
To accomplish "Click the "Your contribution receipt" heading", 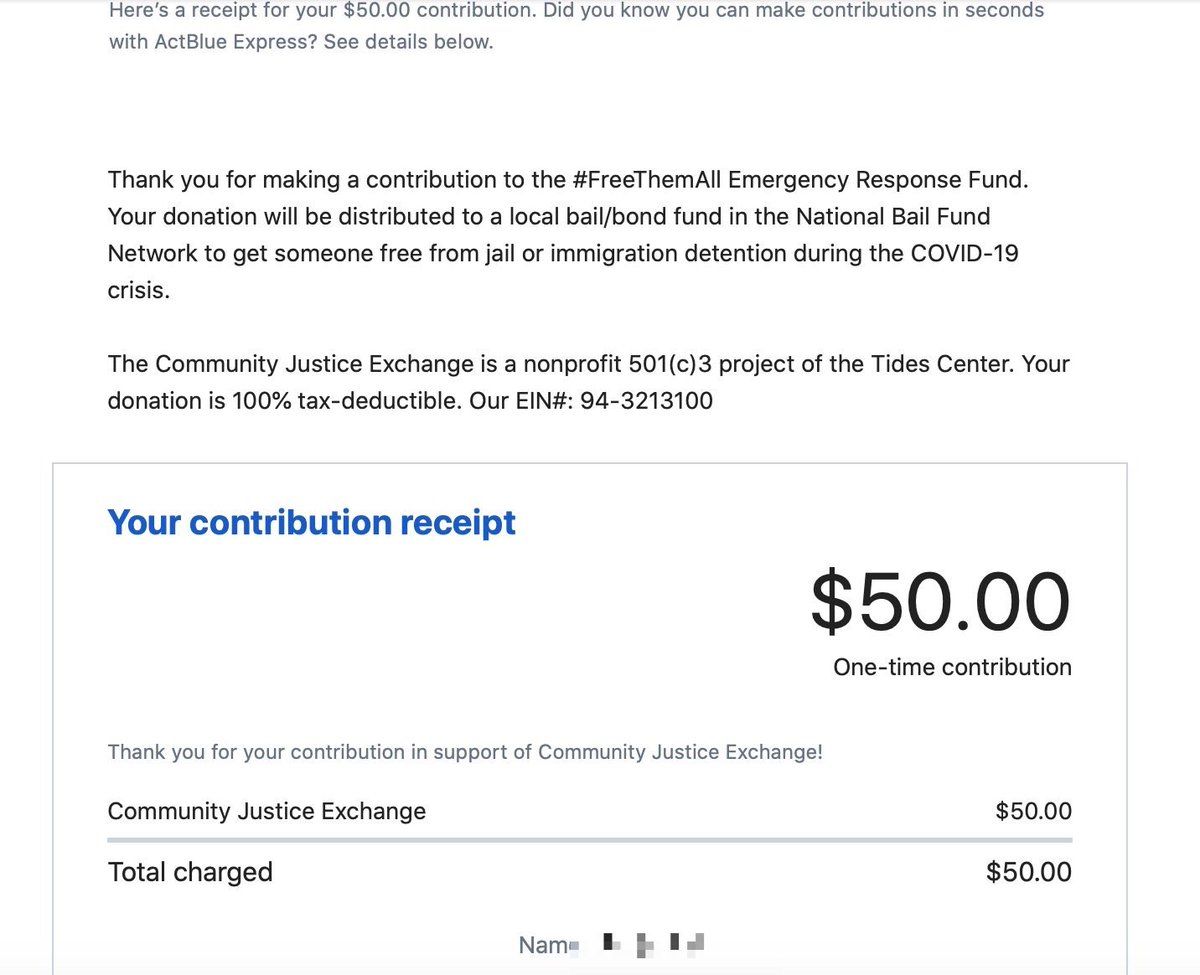I will click(x=311, y=522).
